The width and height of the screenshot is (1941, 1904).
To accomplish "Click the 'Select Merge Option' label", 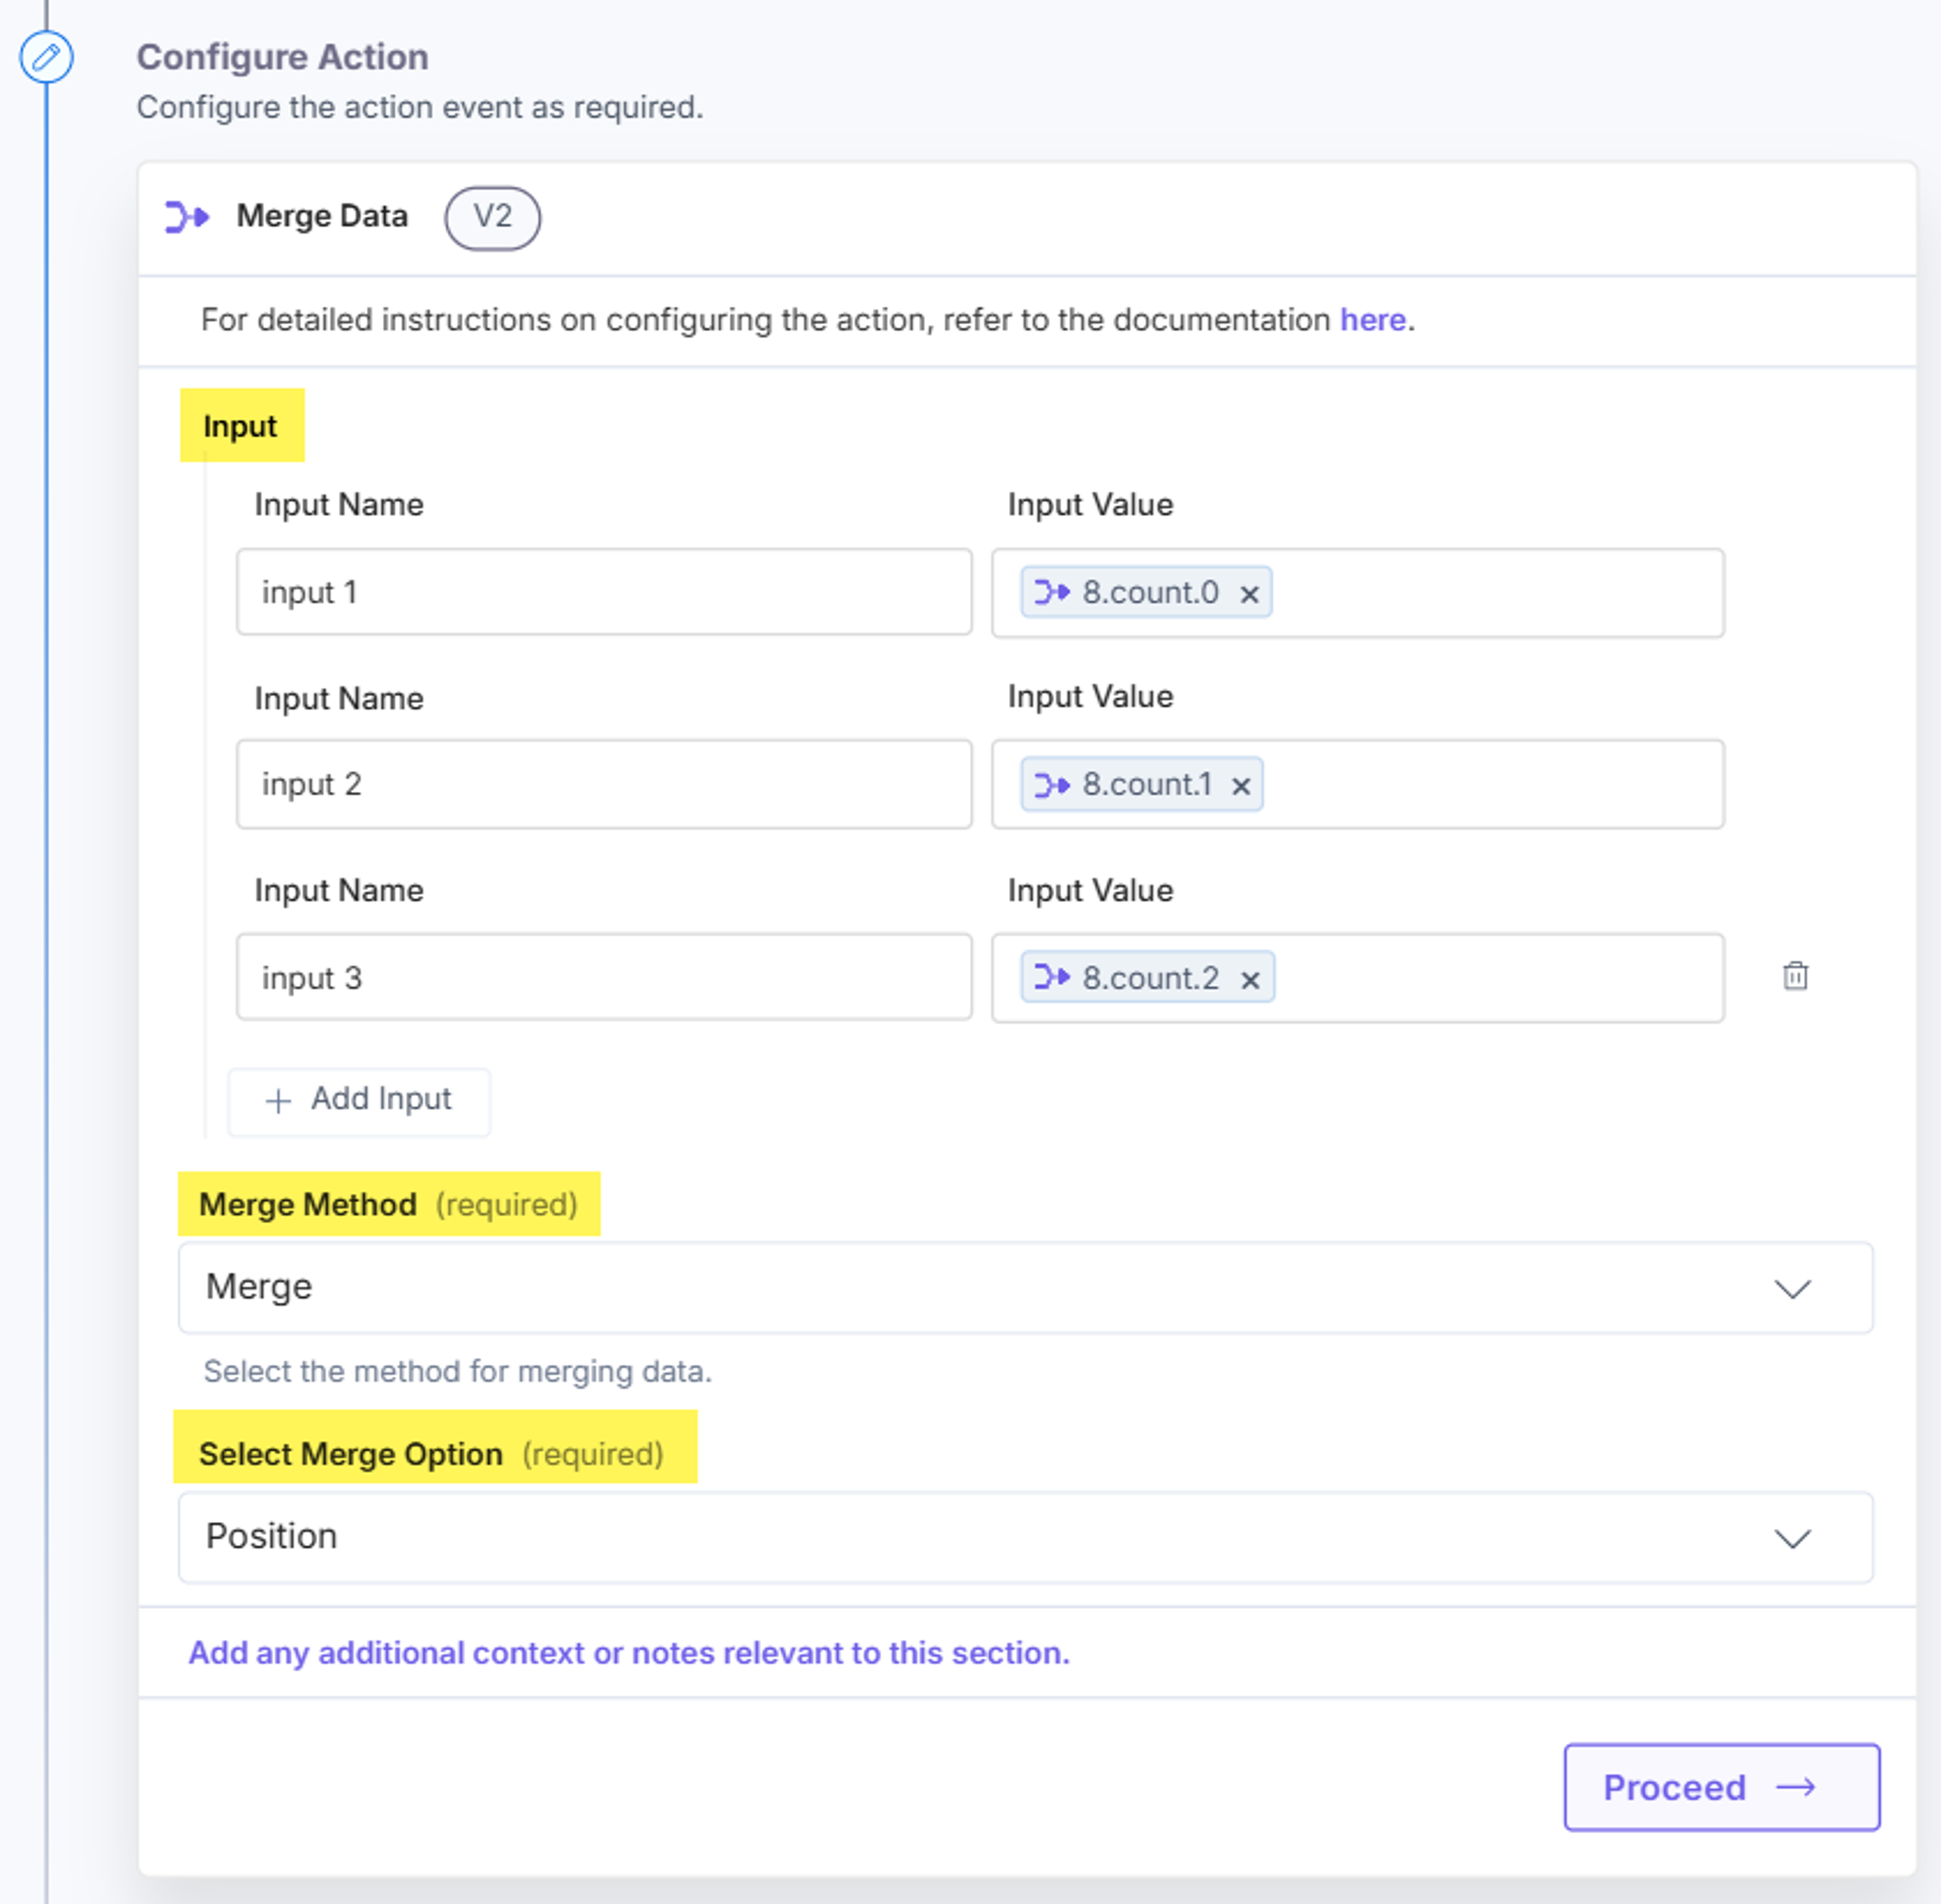I will point(351,1454).
